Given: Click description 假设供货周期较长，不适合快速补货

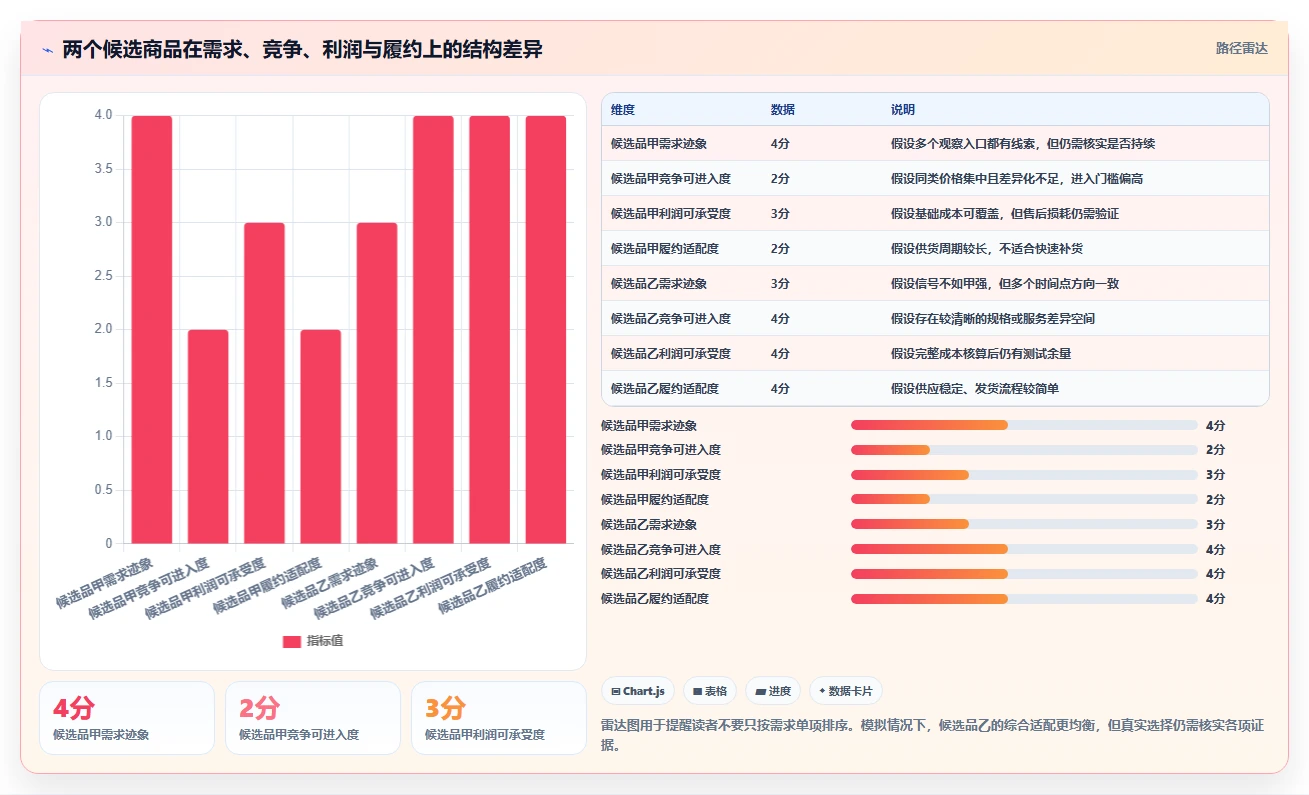Looking at the screenshot, I should (x=987, y=249).
